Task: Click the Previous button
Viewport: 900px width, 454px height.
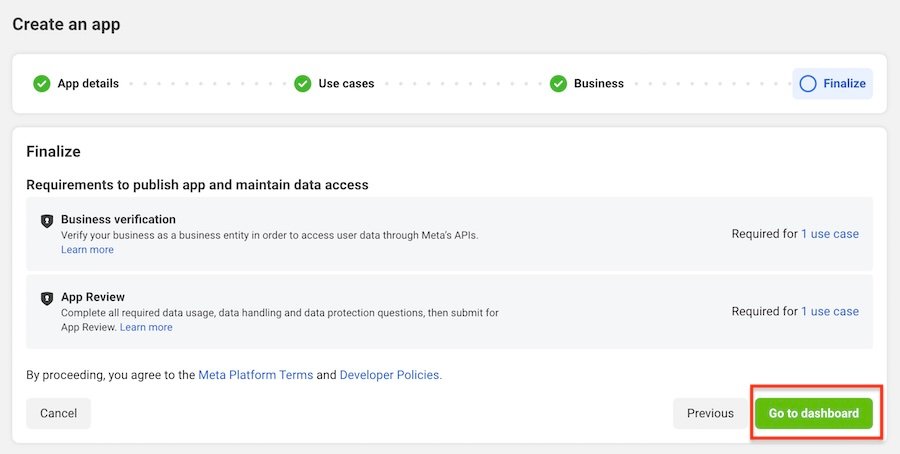Action: [710, 413]
